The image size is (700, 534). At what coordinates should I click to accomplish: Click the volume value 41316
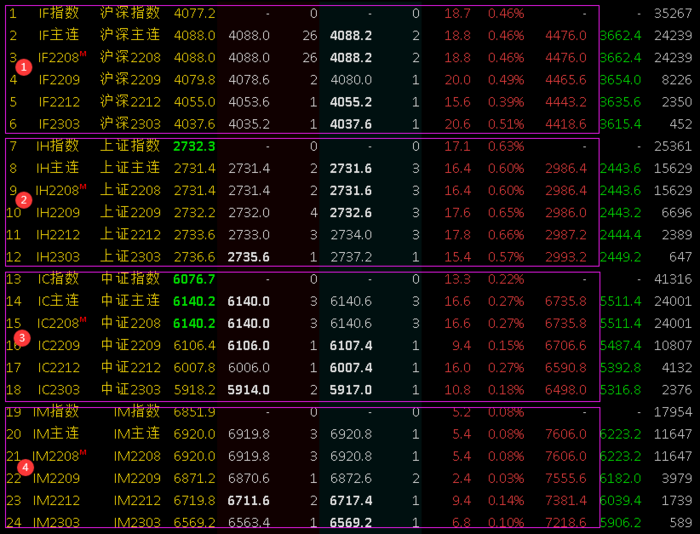coord(673,279)
